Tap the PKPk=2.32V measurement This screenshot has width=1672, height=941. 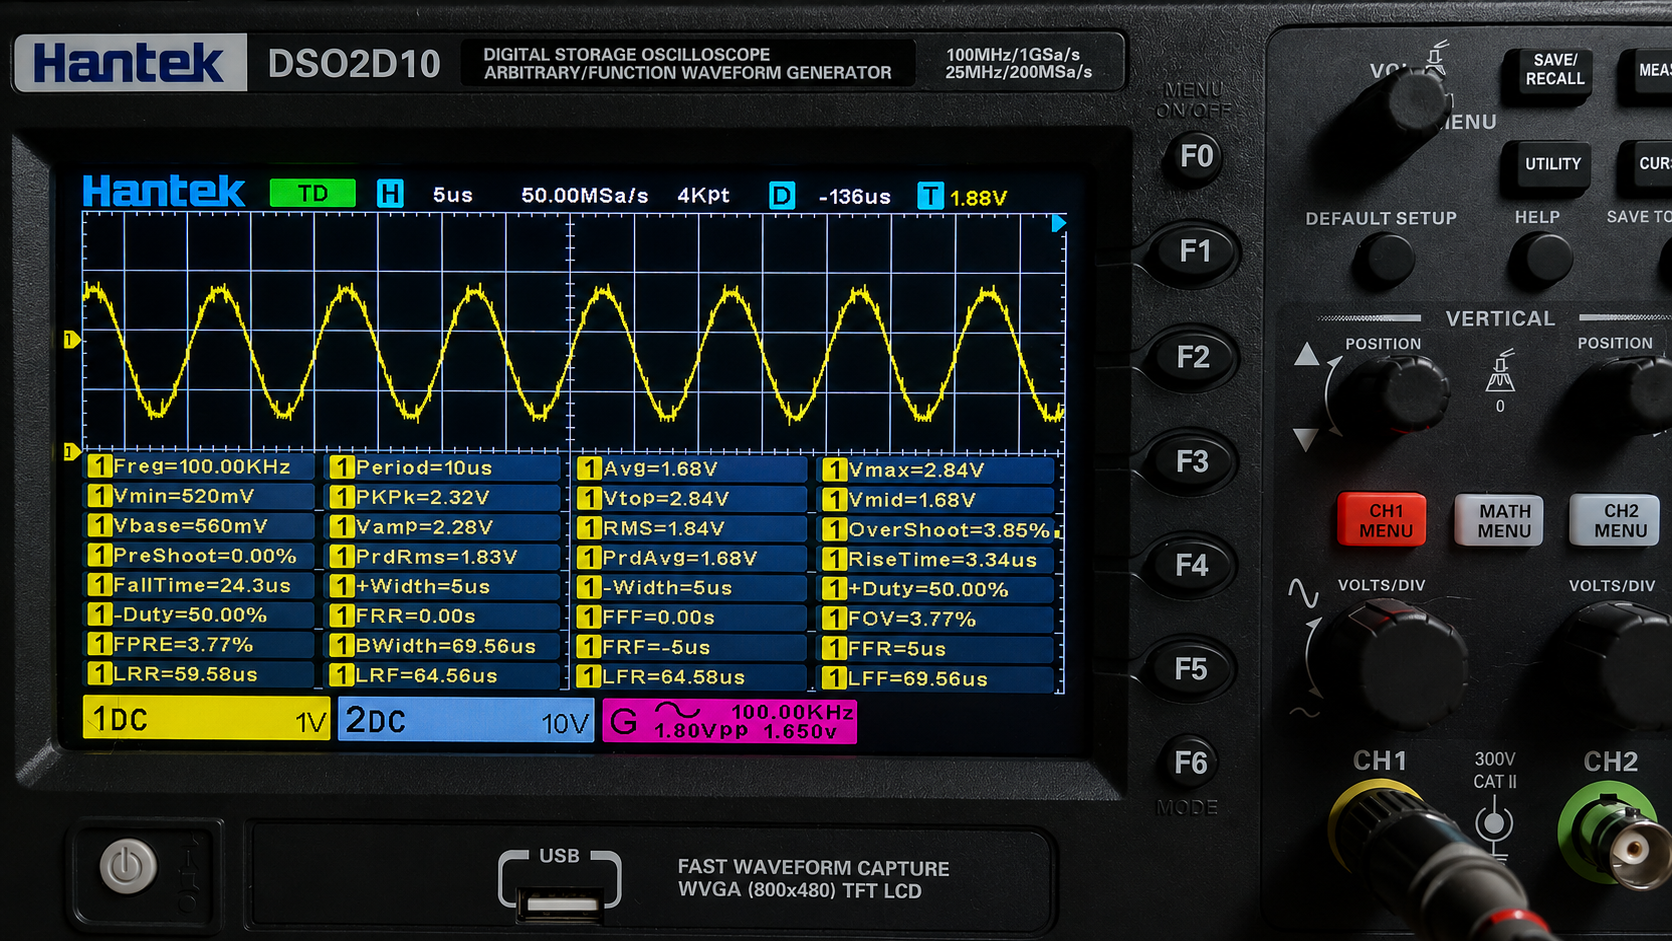click(444, 497)
